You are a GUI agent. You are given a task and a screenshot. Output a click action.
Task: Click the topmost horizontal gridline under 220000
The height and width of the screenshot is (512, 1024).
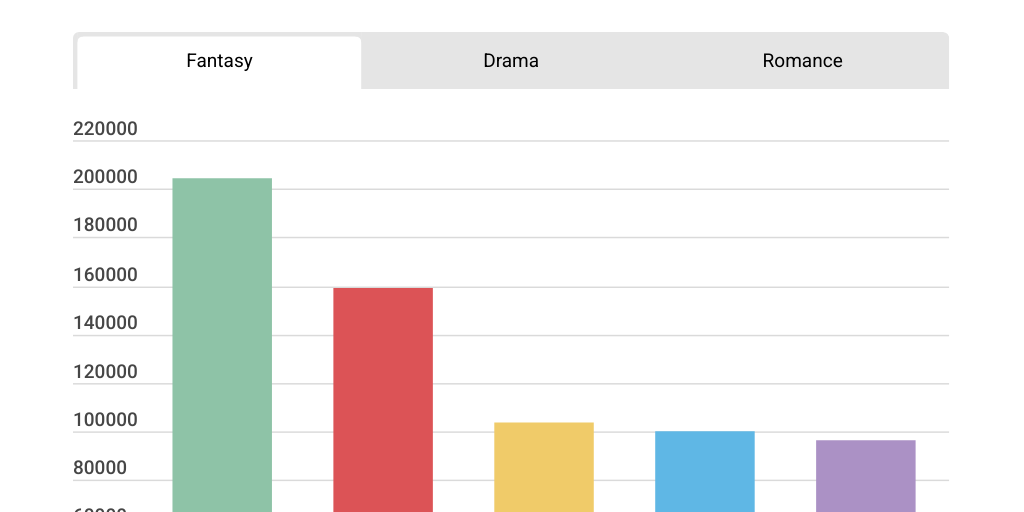tap(600, 141)
